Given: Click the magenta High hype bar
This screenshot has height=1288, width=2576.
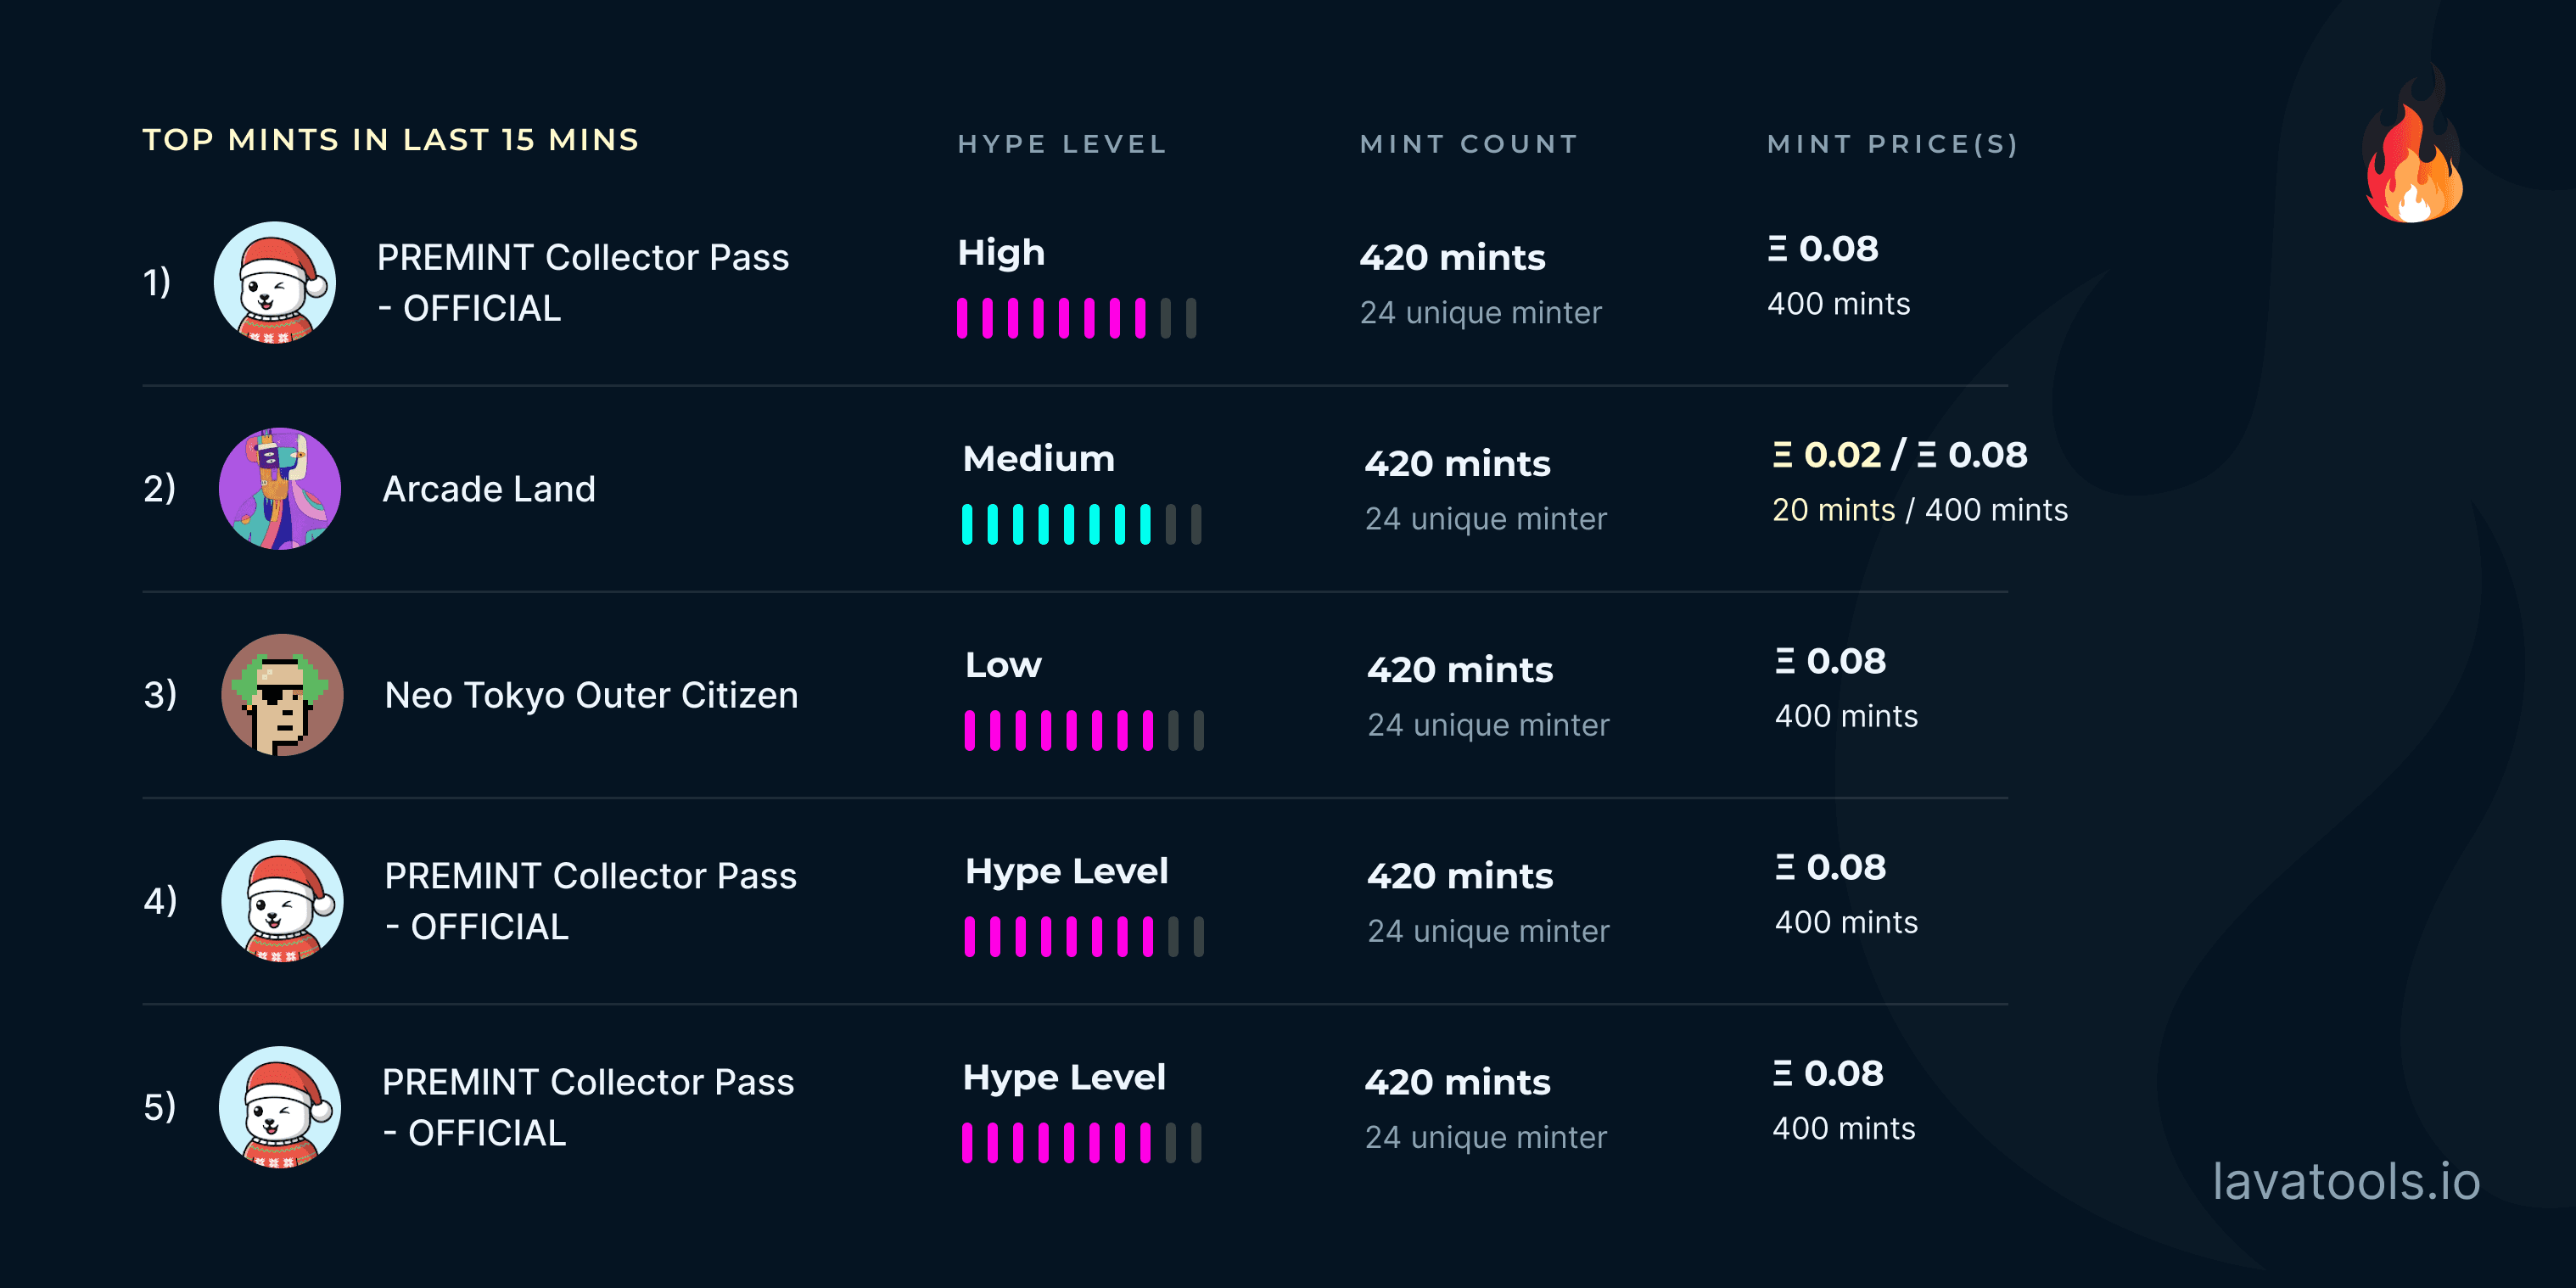Looking at the screenshot, I should (x=1076, y=318).
